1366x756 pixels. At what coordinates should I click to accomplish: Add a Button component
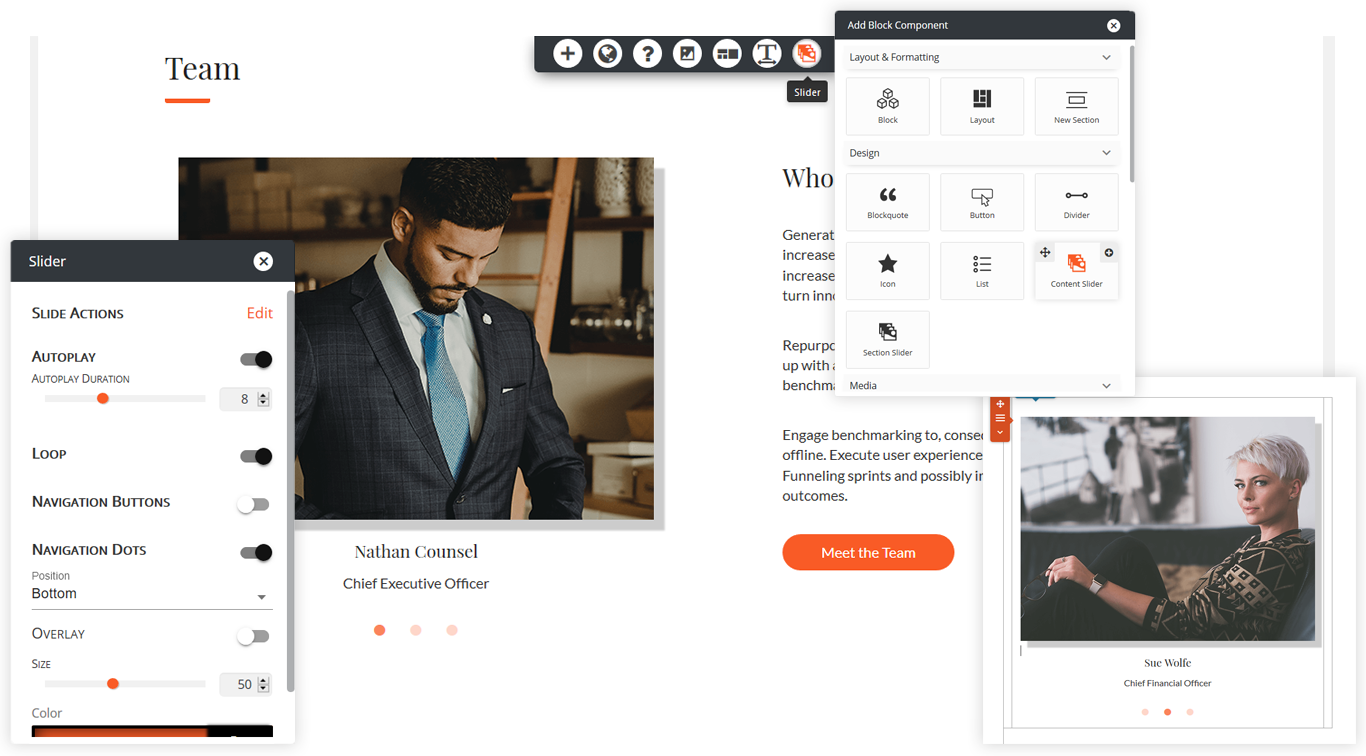(x=982, y=202)
